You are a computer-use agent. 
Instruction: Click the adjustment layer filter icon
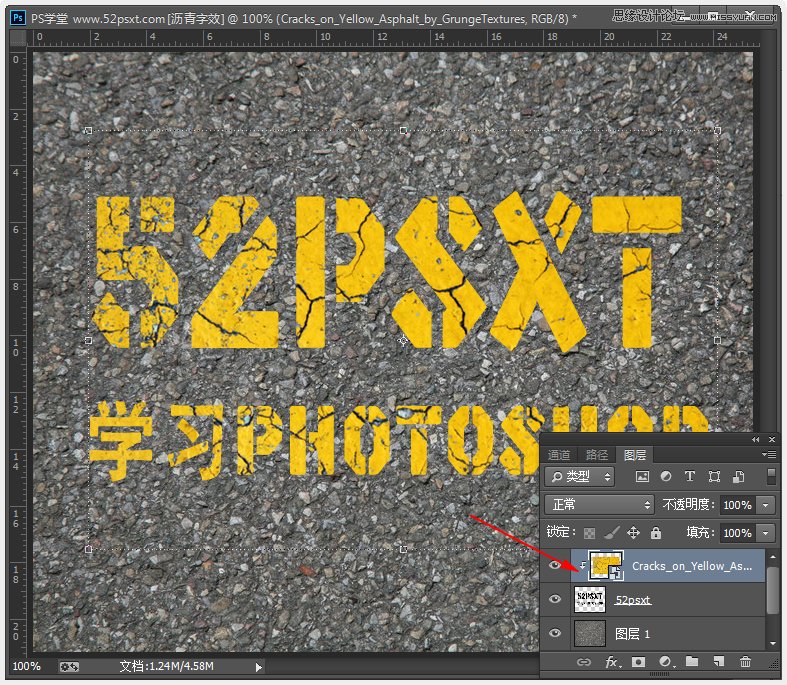pyautogui.click(x=666, y=476)
